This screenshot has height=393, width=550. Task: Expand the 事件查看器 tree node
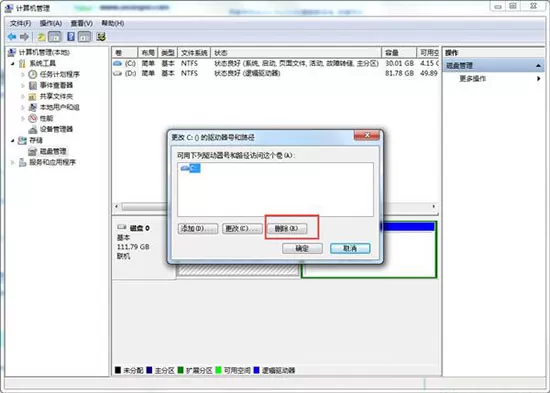click(x=23, y=85)
